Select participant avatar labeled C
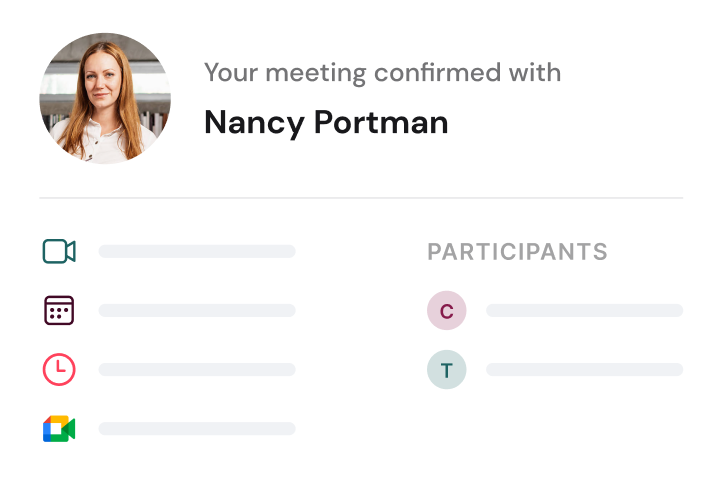Viewport: 722px width, 482px height. pyautogui.click(x=446, y=311)
